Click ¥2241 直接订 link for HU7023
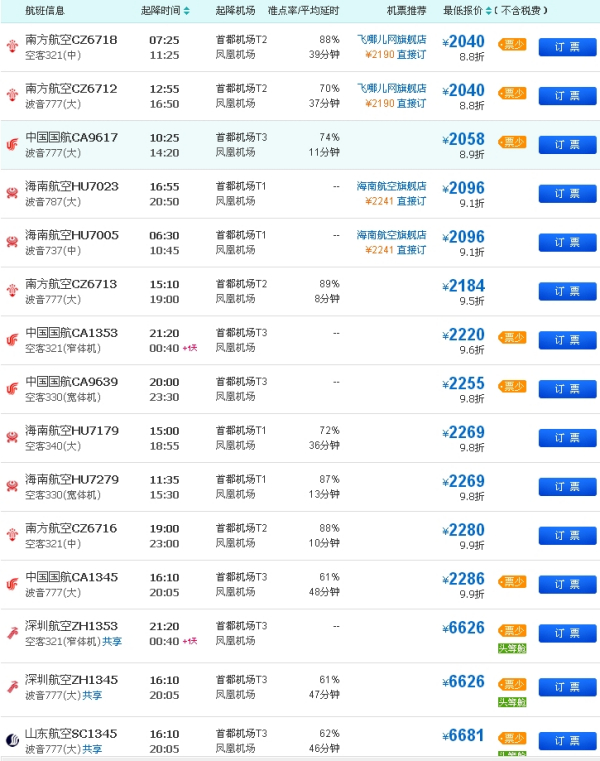This screenshot has width=600, height=761. [396, 201]
